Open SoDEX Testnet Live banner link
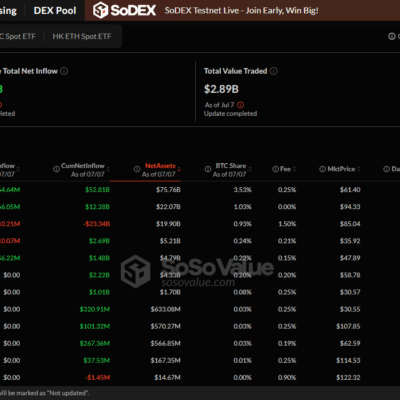 pyautogui.click(x=241, y=11)
